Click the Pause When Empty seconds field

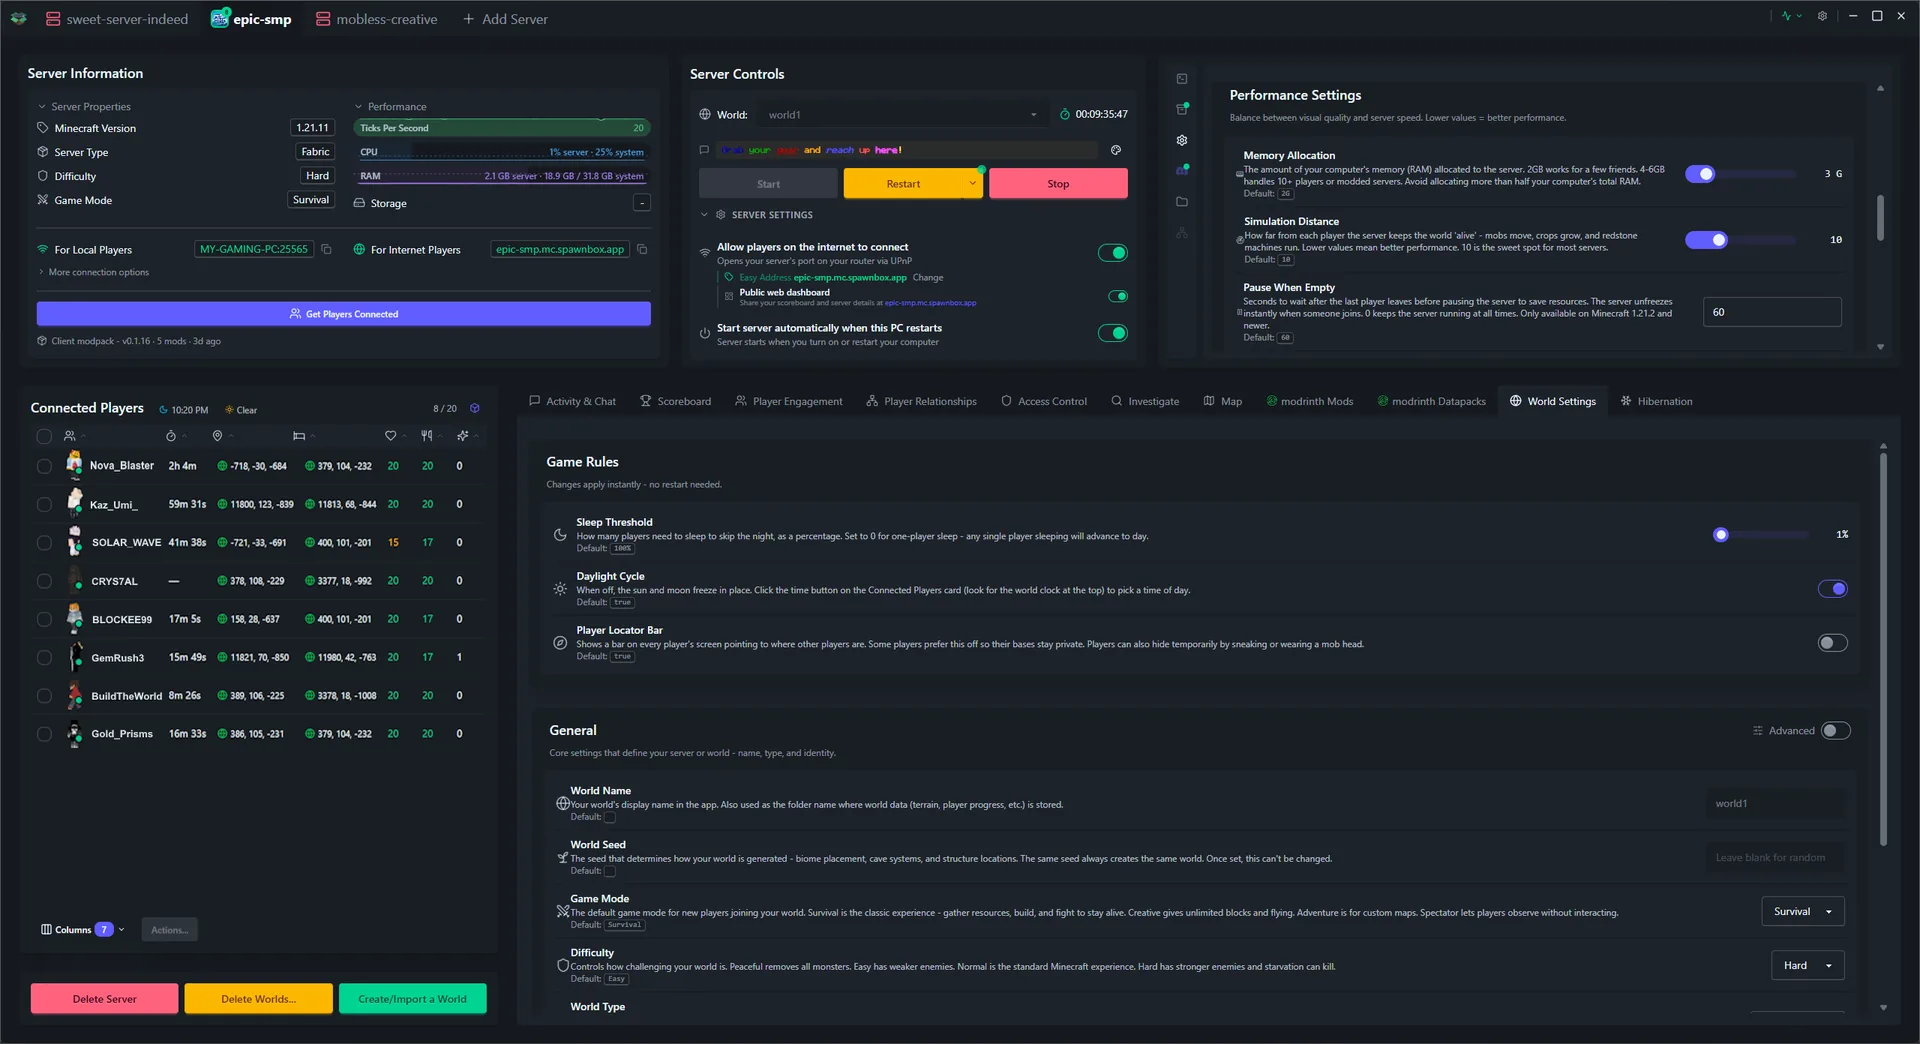click(1770, 312)
